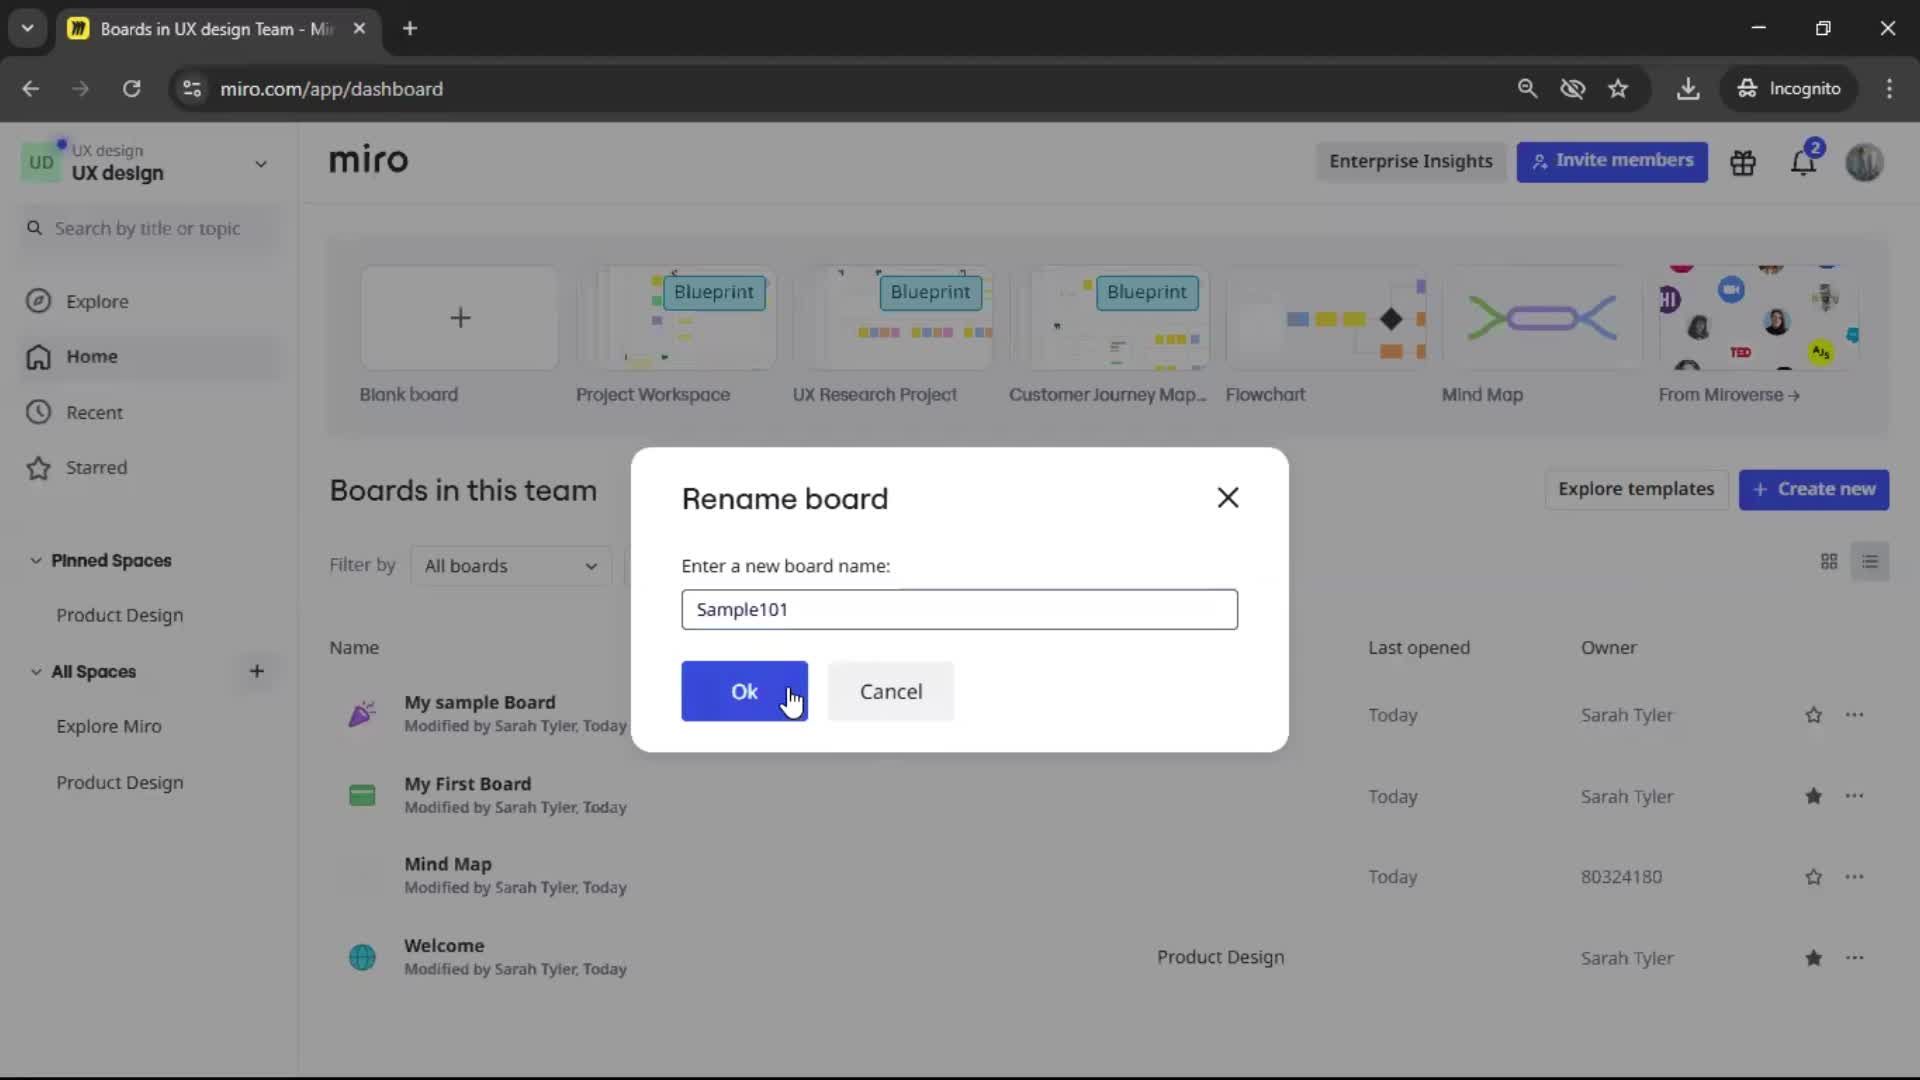Open the Welcome board row

tap(1108, 958)
